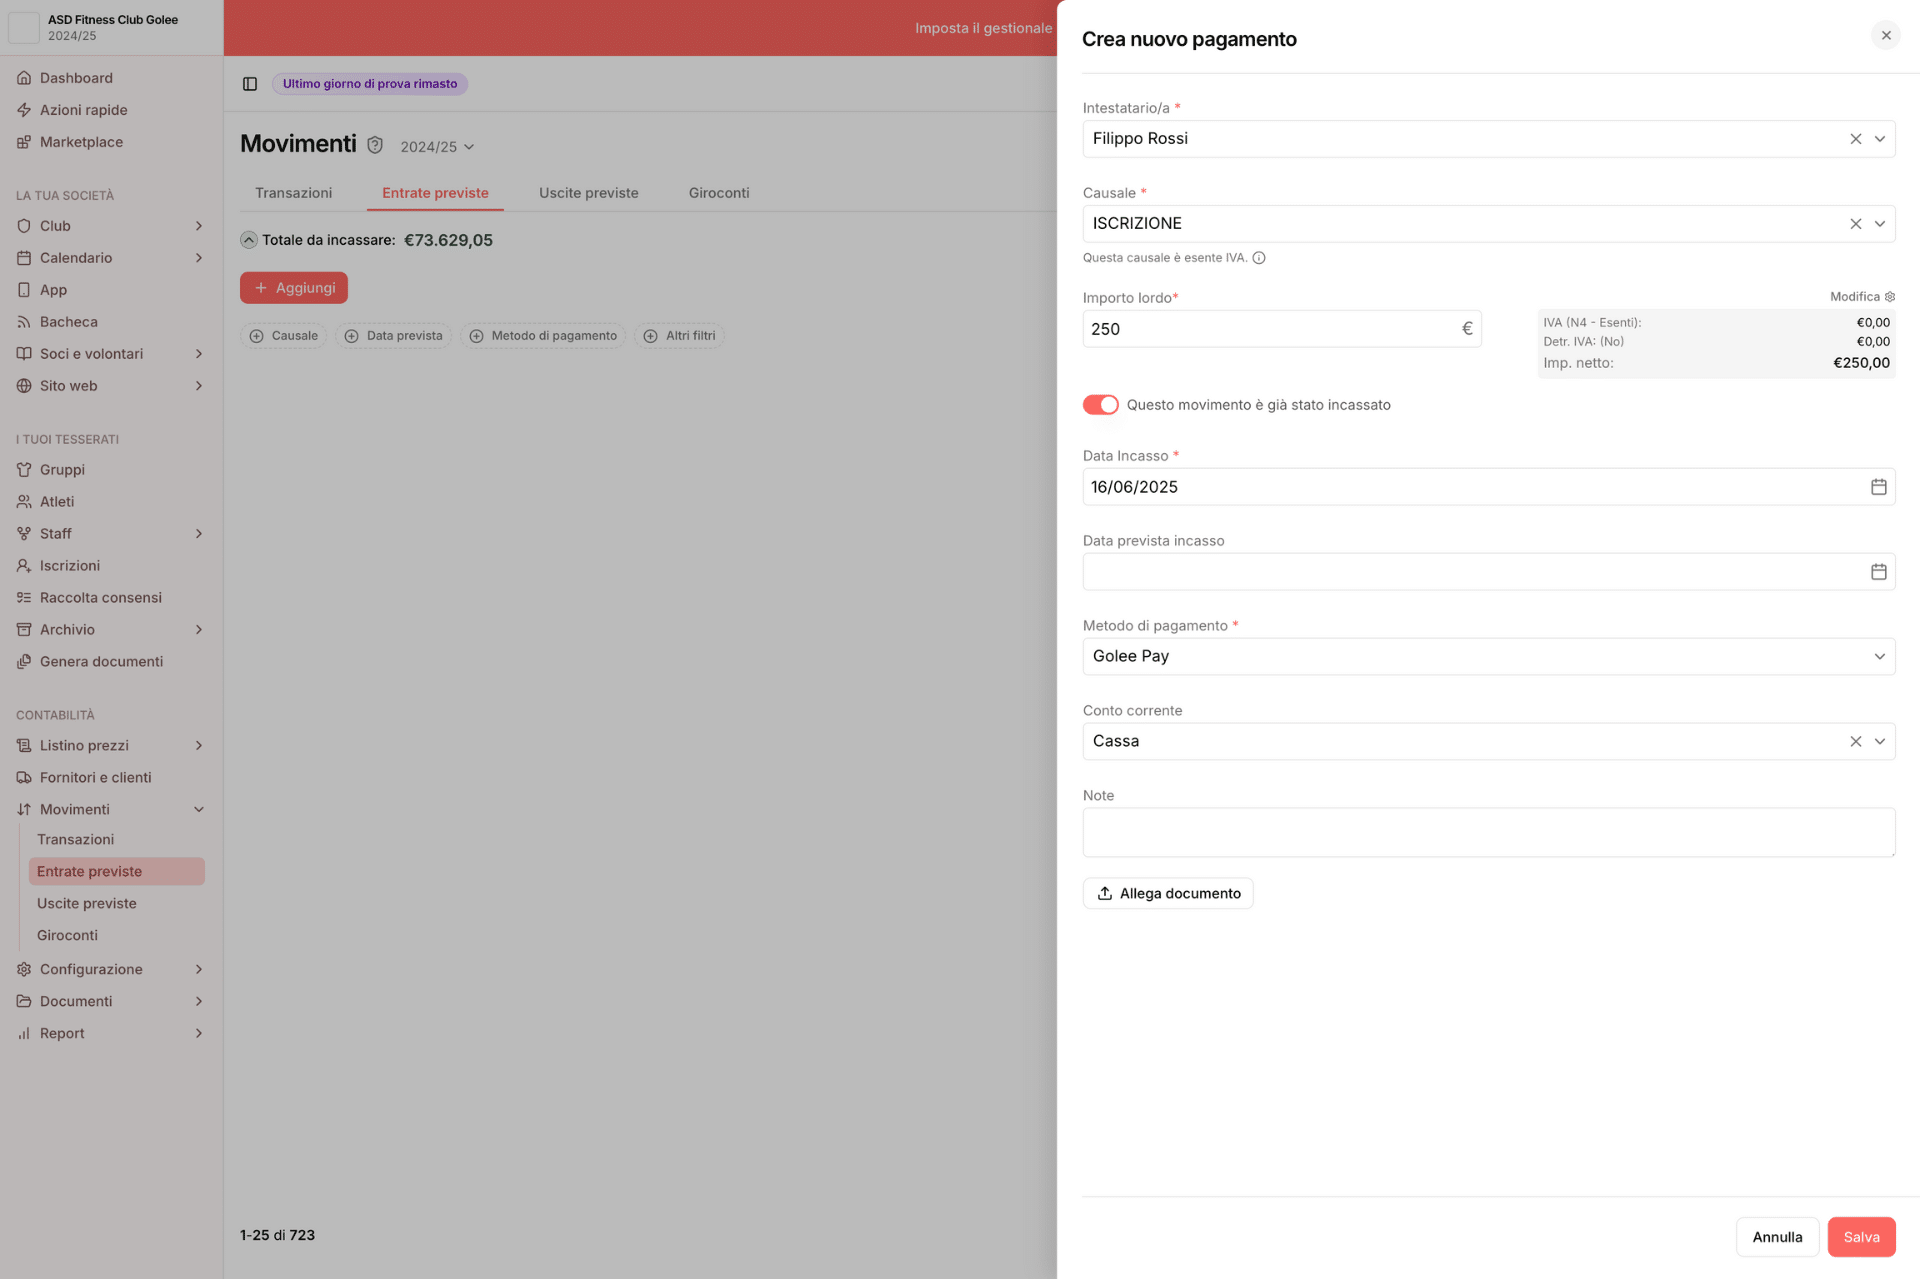Click the Allega documento button

[1167, 893]
